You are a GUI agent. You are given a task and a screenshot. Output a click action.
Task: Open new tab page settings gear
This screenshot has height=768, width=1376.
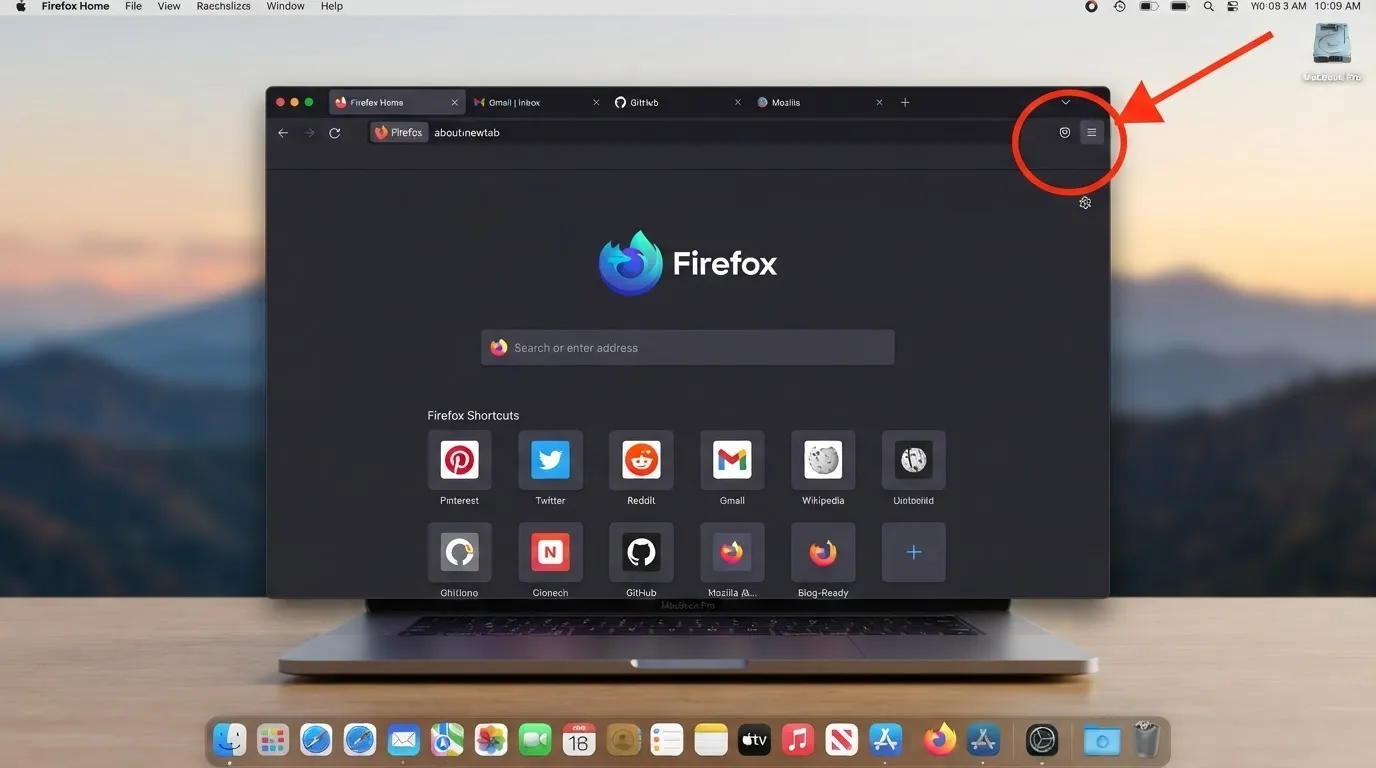pos(1085,203)
